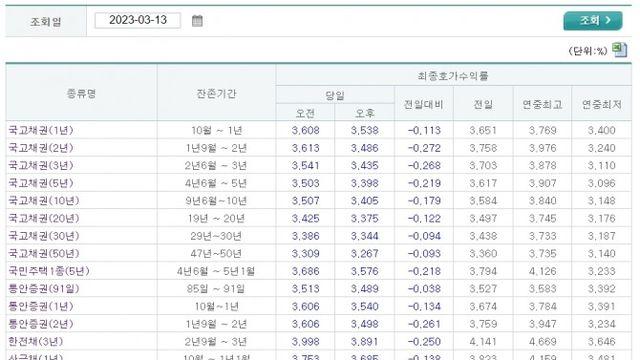This screenshot has height=360, width=640.
Task: Click the 29년~30년 maturity cell
Action: click(216, 236)
